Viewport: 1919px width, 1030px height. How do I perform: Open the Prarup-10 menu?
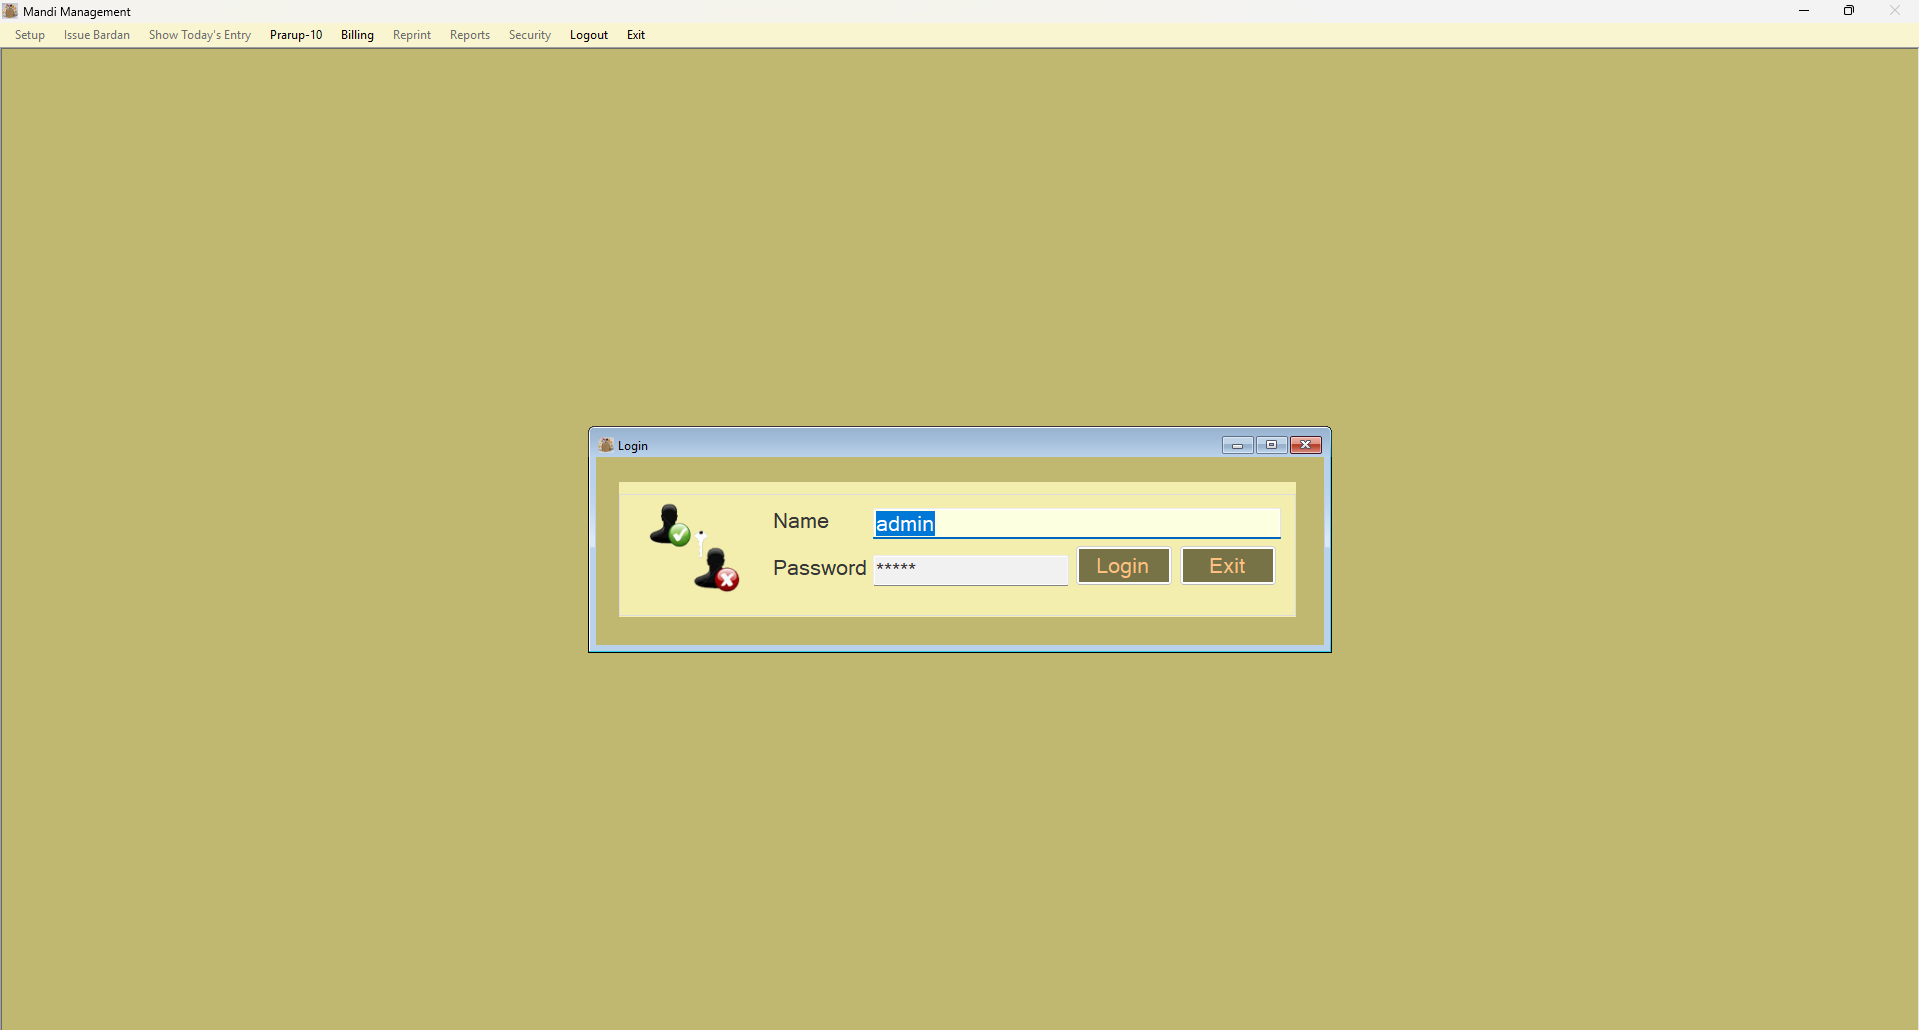(296, 35)
